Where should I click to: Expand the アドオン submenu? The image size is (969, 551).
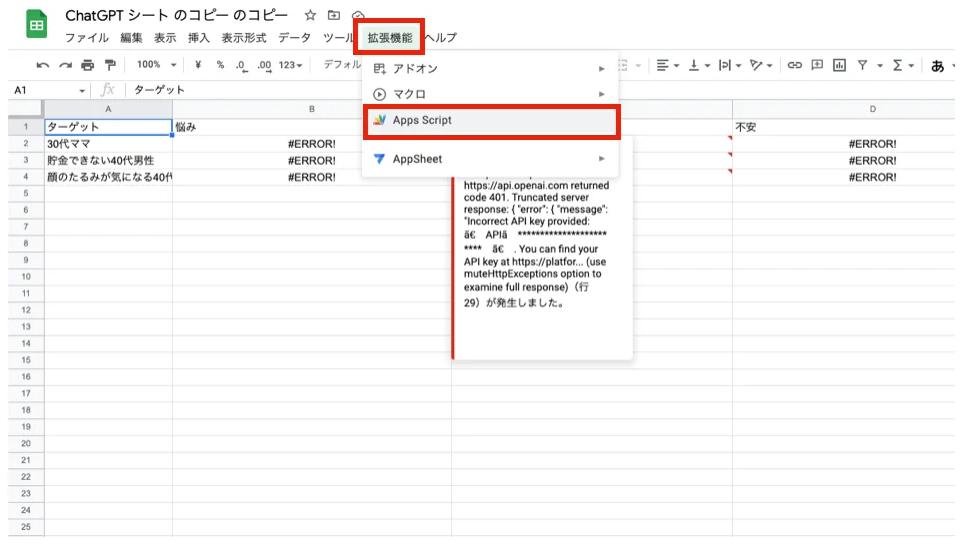tap(490, 69)
